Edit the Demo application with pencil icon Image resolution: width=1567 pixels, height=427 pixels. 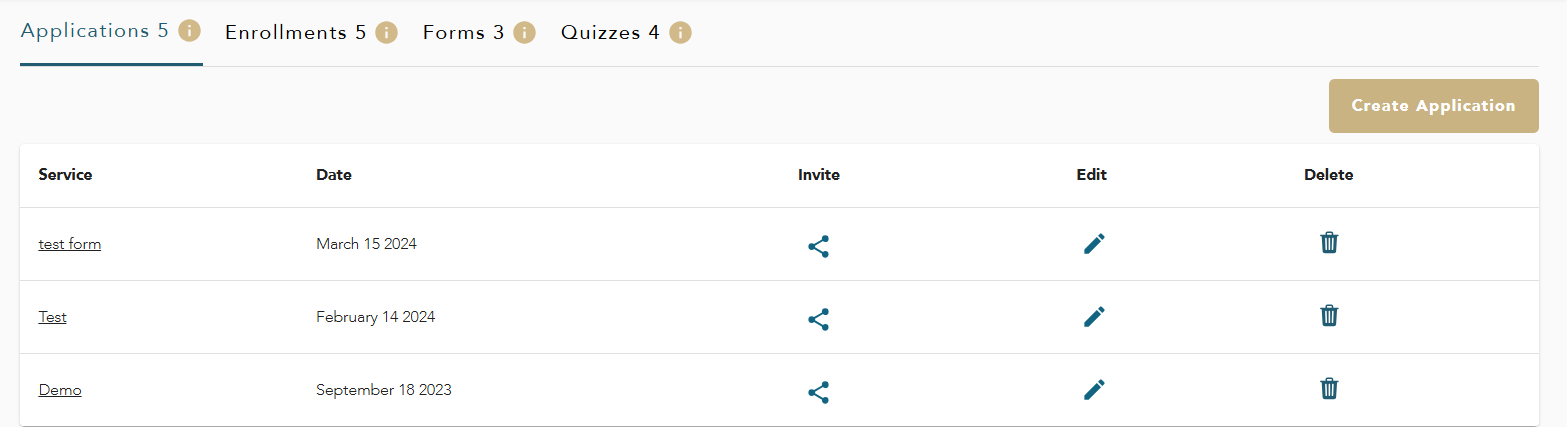(x=1094, y=390)
